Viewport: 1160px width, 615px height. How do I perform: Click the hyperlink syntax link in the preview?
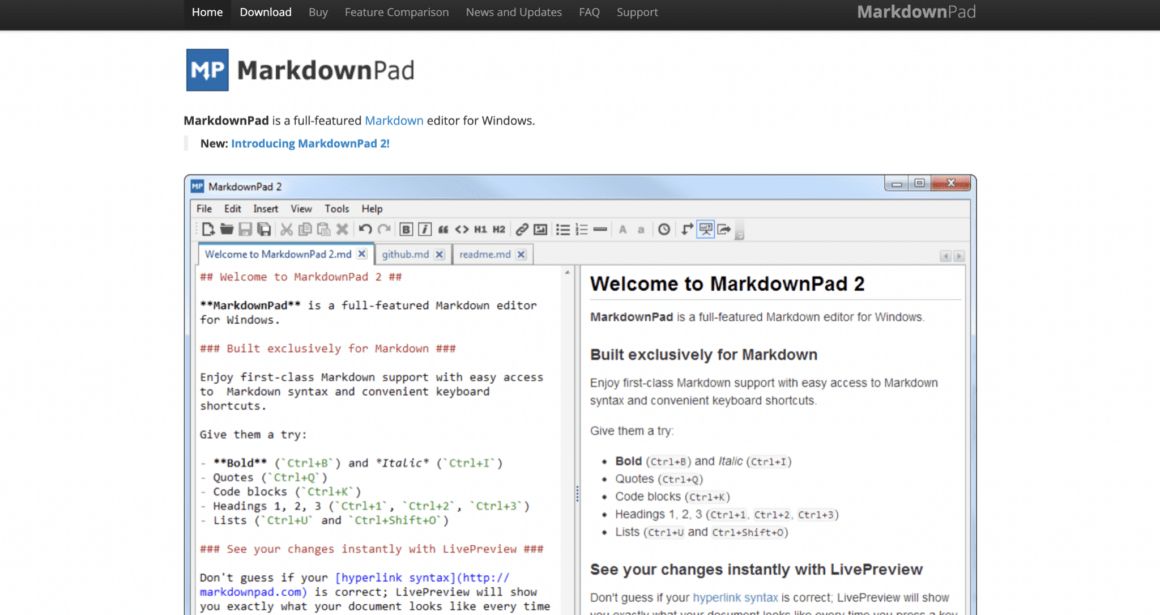coord(735,597)
